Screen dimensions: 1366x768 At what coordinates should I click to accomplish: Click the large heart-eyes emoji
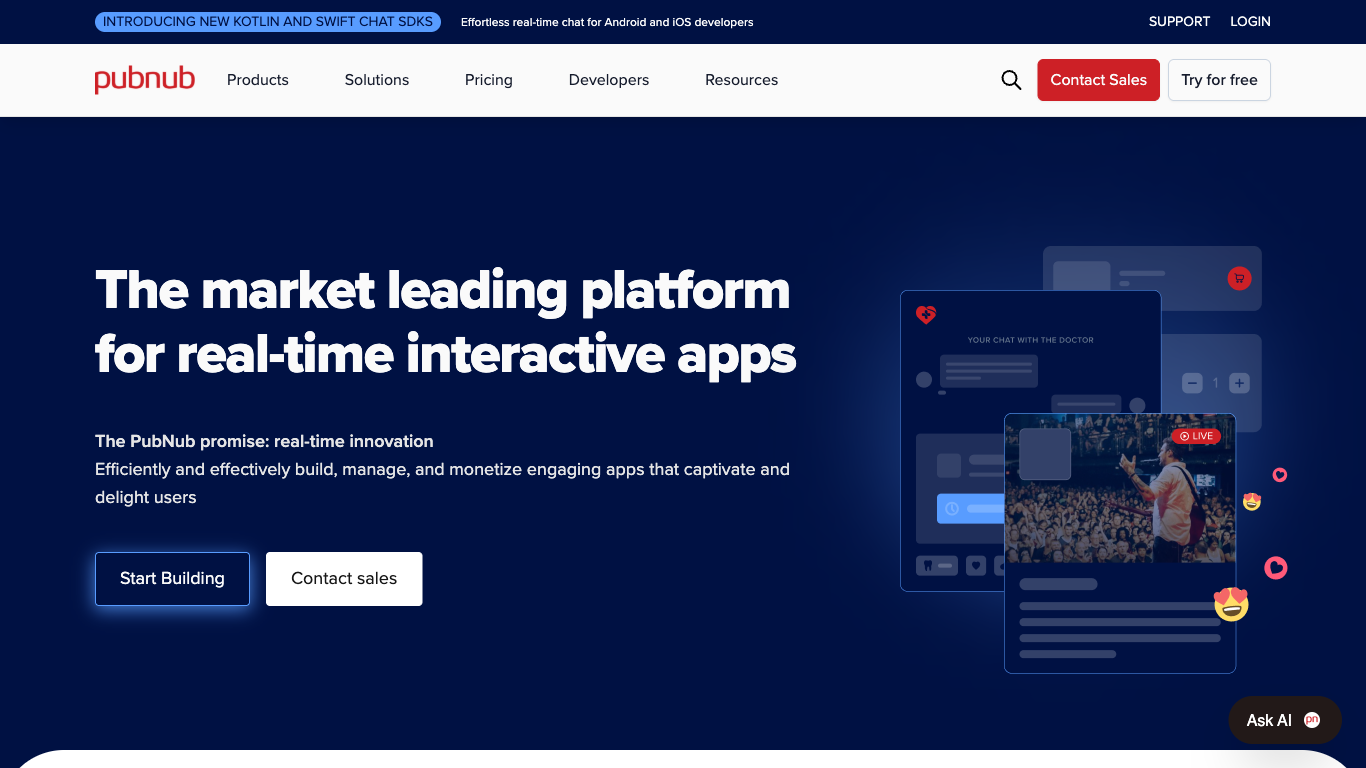(1231, 604)
